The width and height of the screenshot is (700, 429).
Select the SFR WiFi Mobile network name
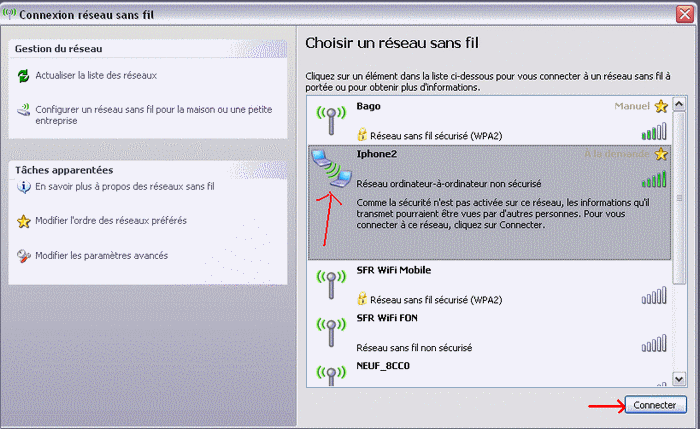point(393,270)
